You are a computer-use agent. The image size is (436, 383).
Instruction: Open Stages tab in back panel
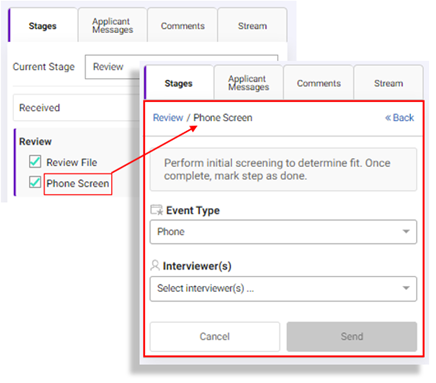(x=43, y=26)
